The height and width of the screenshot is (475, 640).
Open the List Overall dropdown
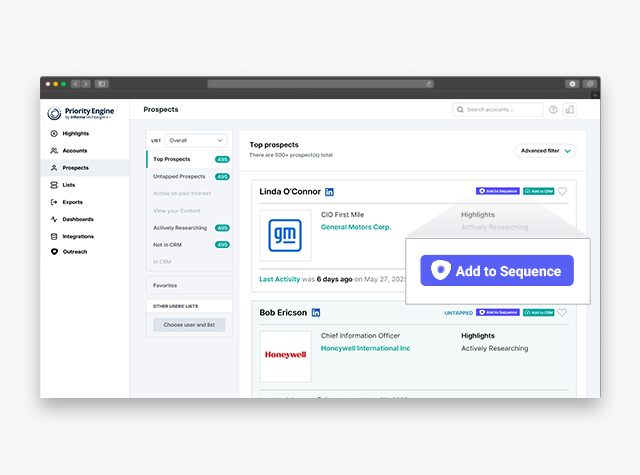click(196, 140)
